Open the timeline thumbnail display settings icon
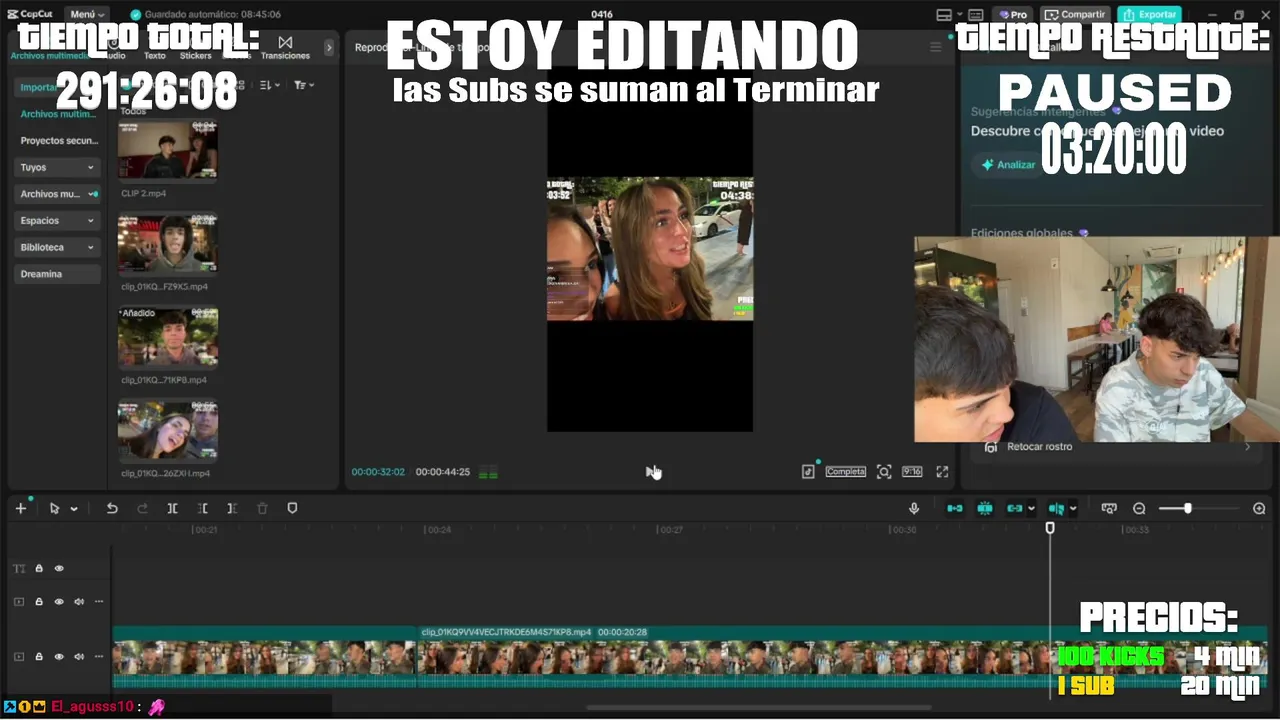The image size is (1280, 720). click(x=1108, y=508)
